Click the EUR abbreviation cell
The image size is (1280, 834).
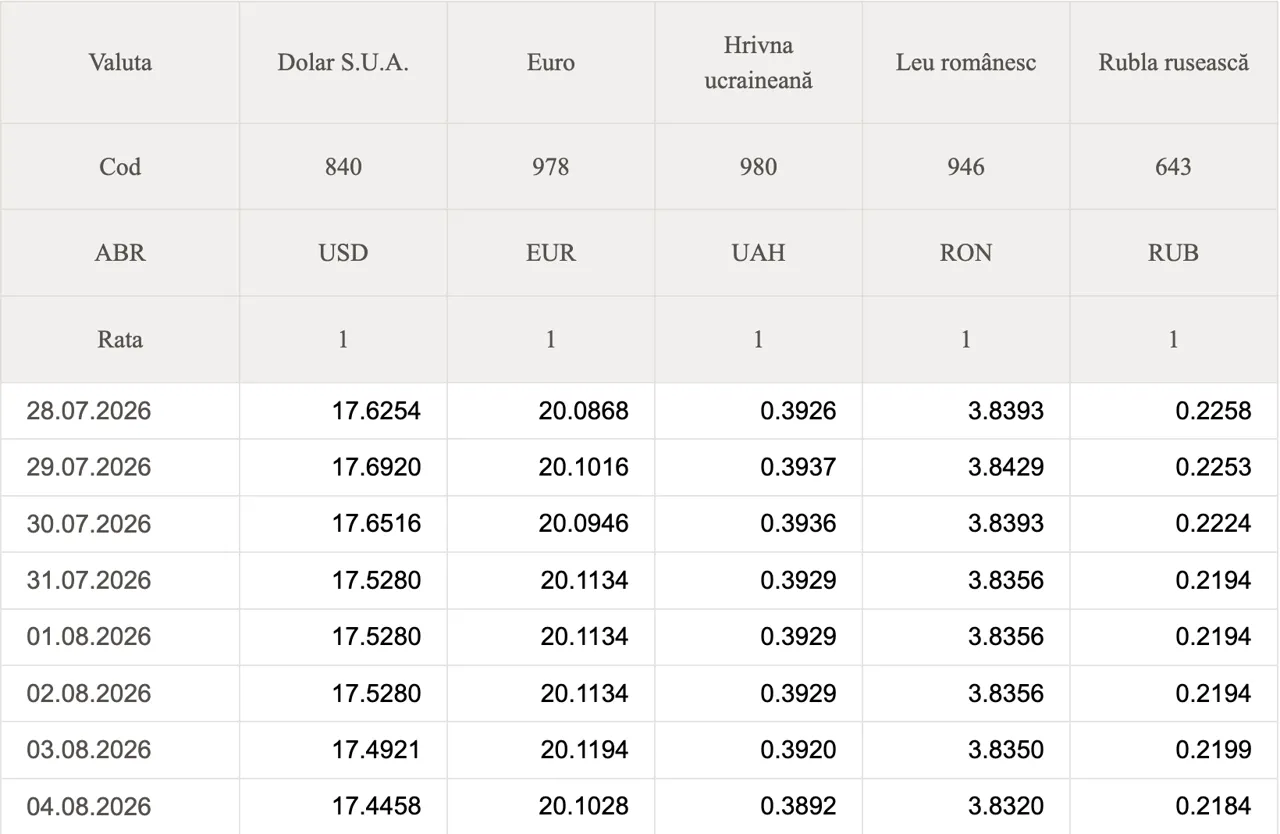click(x=551, y=253)
